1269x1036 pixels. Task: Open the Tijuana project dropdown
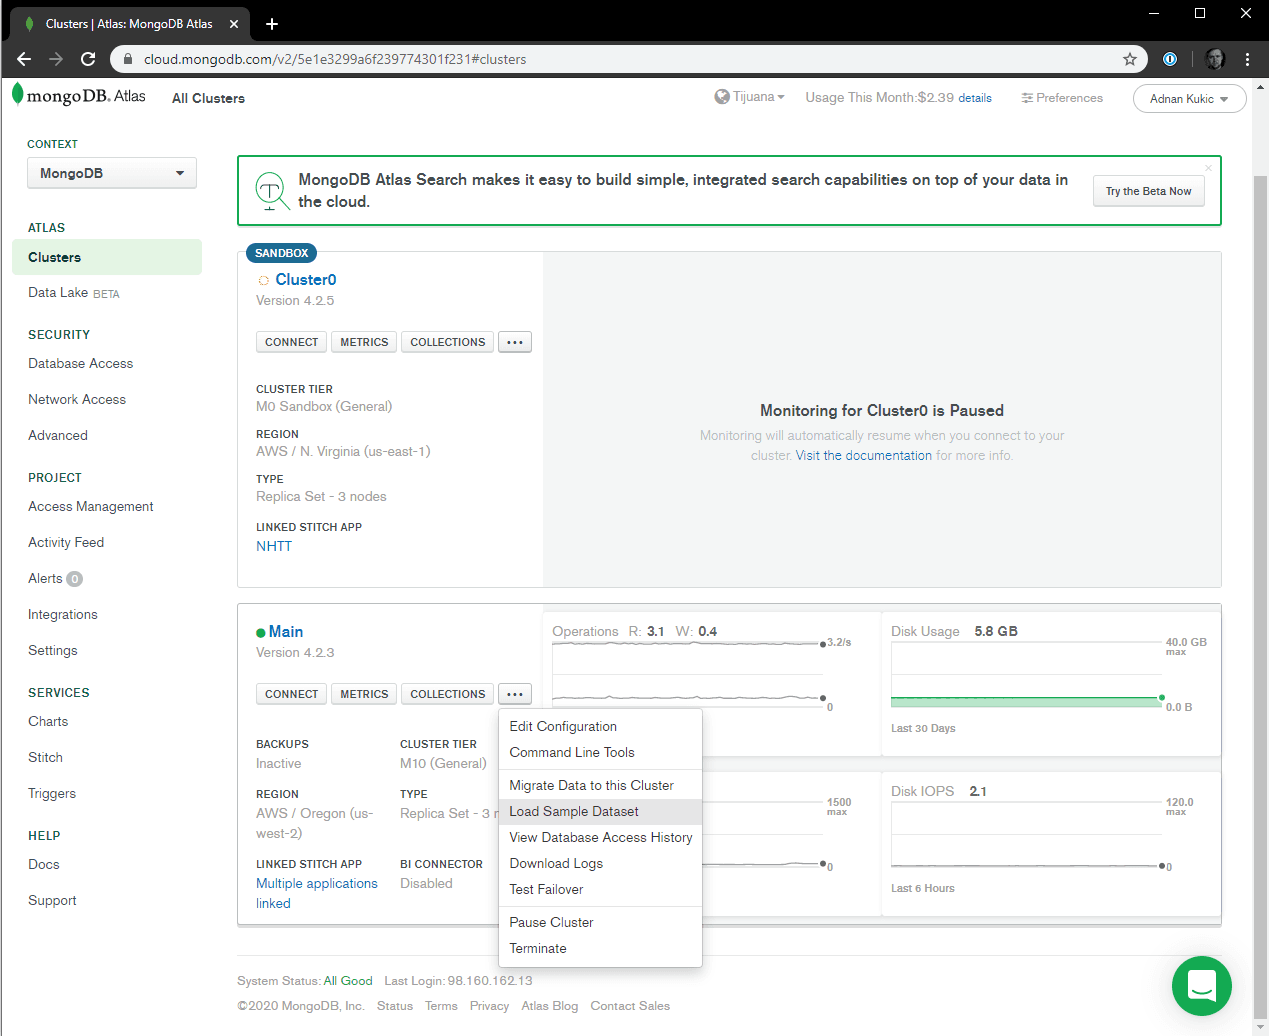[750, 97]
